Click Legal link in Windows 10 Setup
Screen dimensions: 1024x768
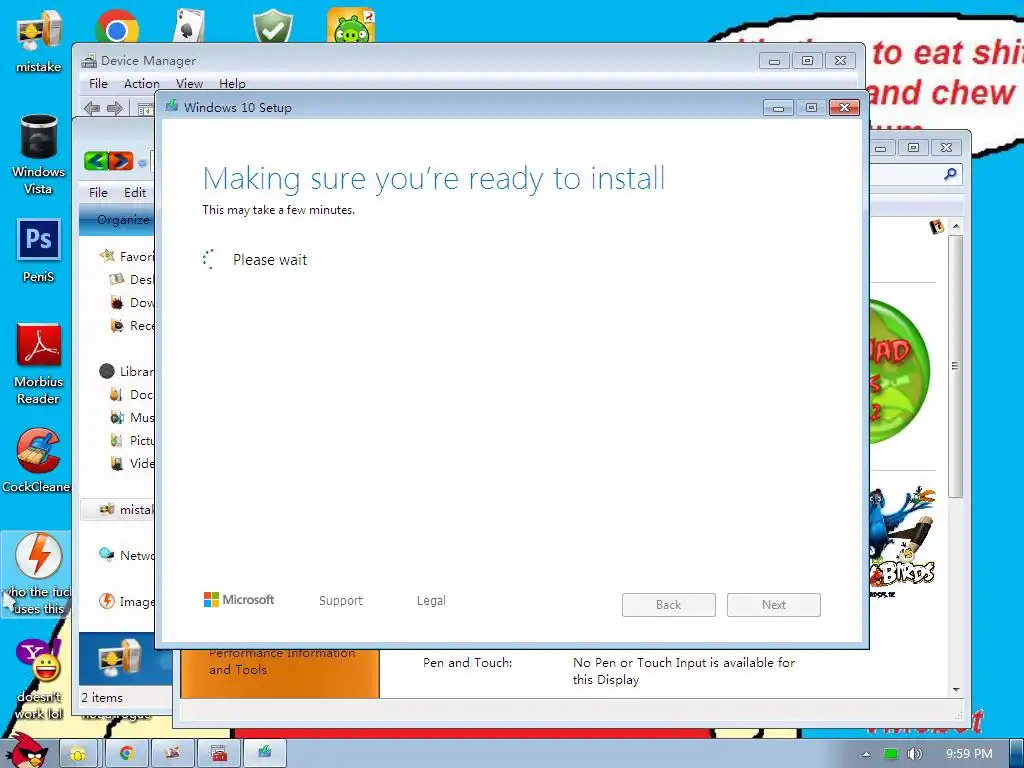[431, 601]
